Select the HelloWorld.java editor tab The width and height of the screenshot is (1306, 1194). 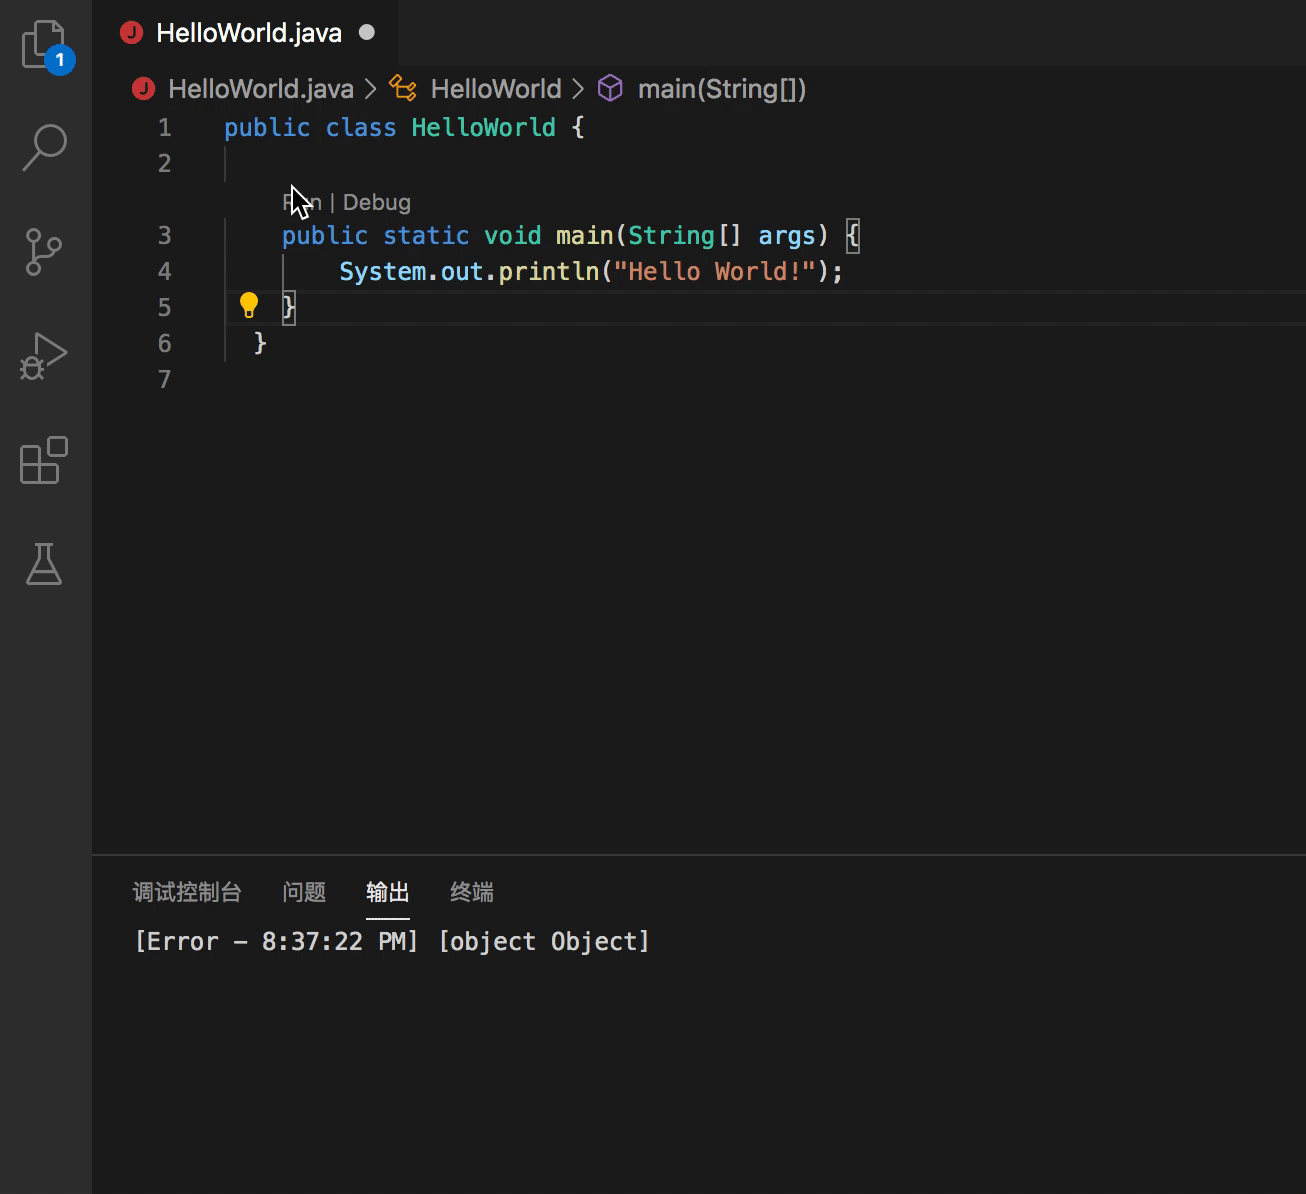247,33
